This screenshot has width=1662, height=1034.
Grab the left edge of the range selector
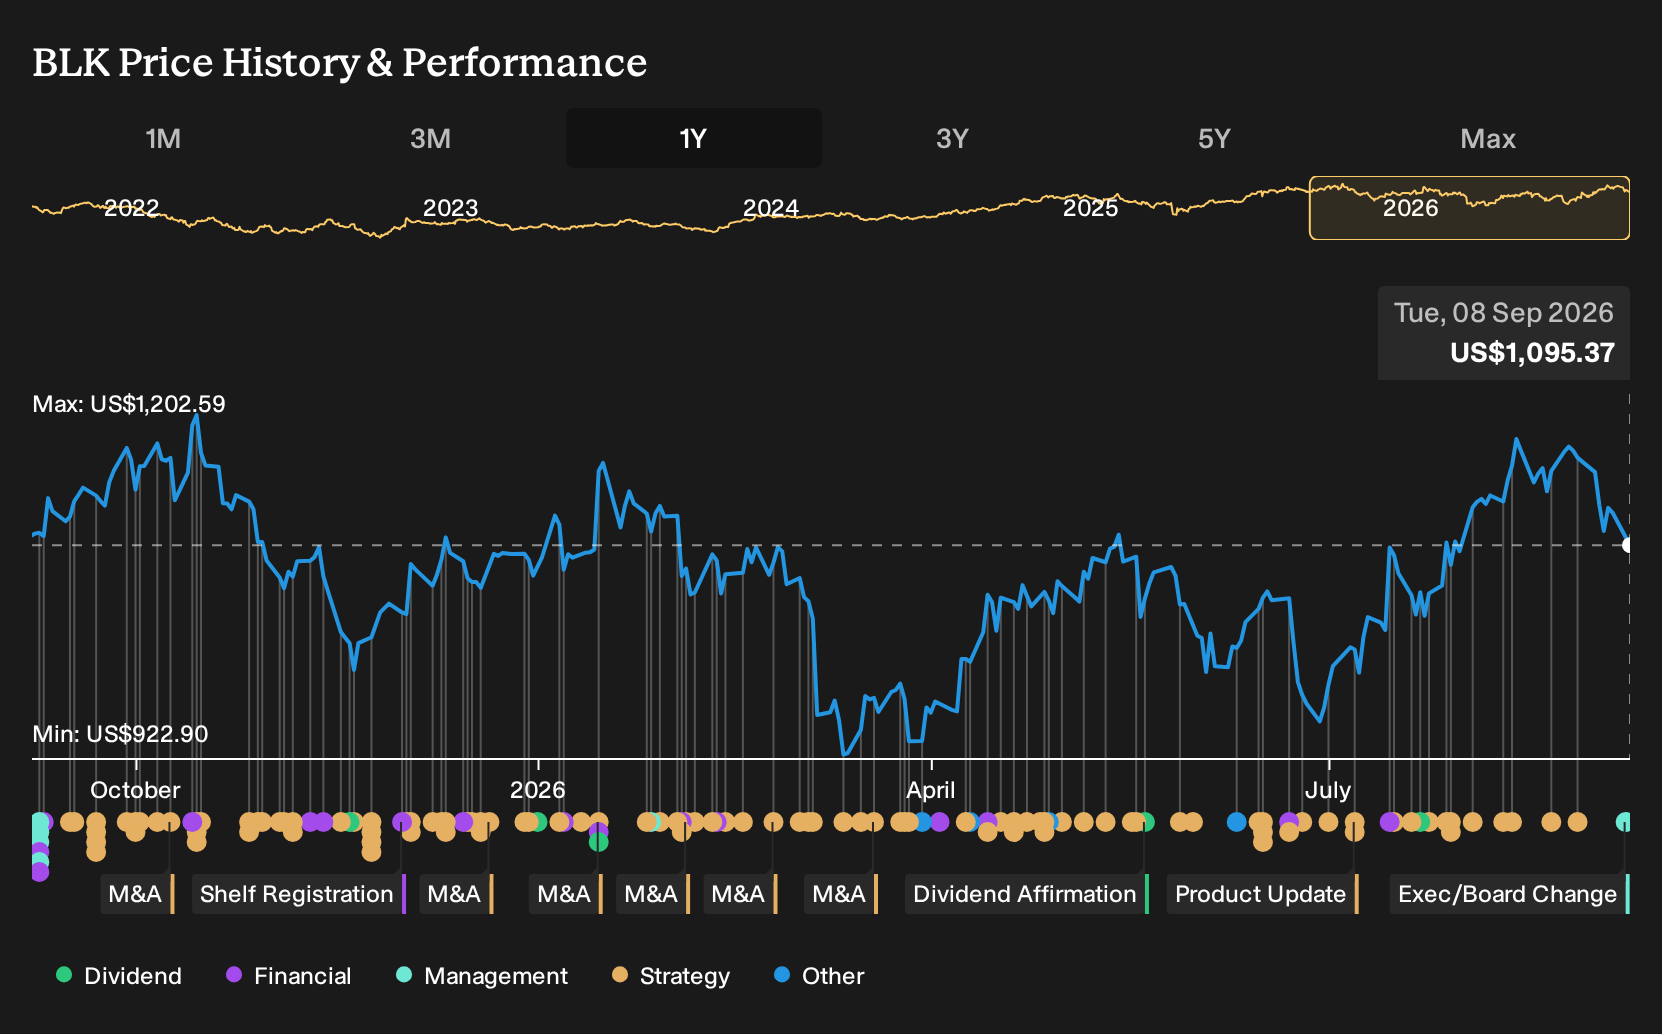tap(1310, 208)
